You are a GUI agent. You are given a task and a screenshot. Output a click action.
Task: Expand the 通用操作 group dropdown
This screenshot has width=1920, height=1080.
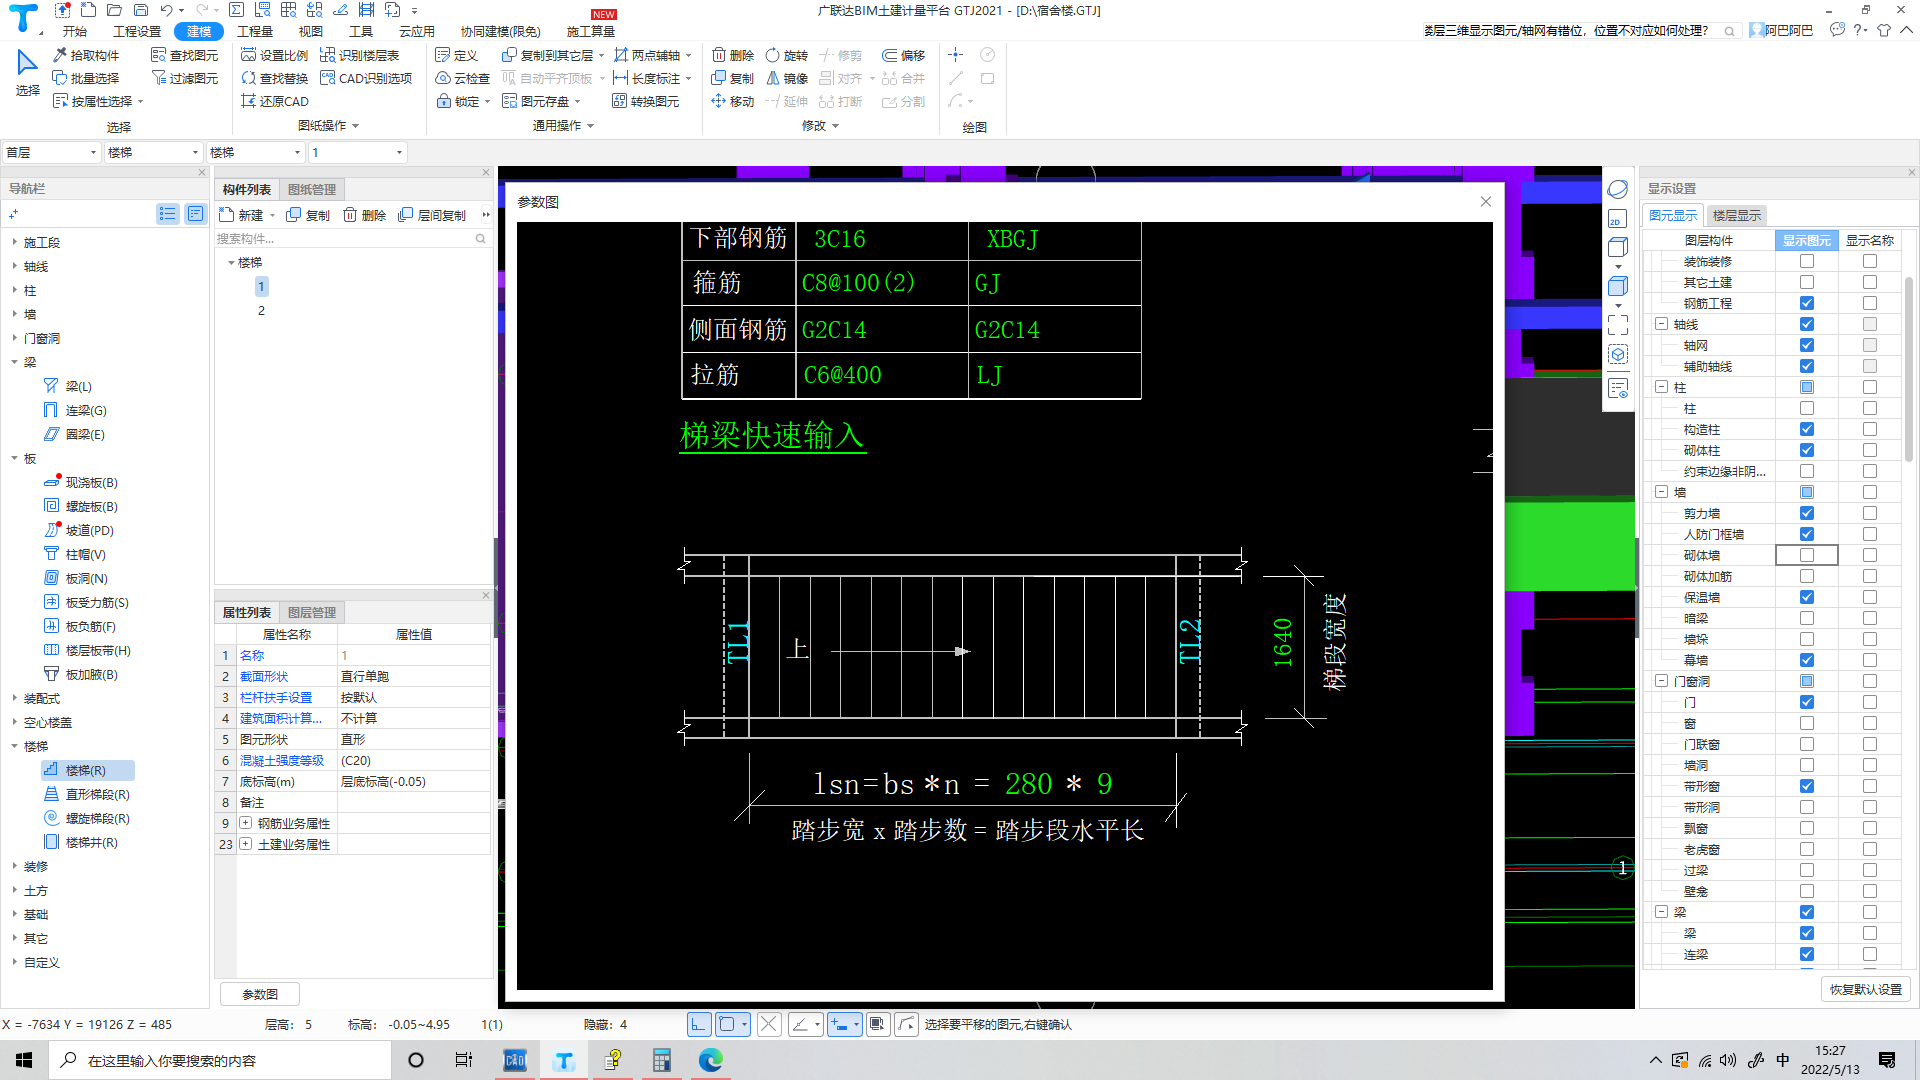[564, 126]
